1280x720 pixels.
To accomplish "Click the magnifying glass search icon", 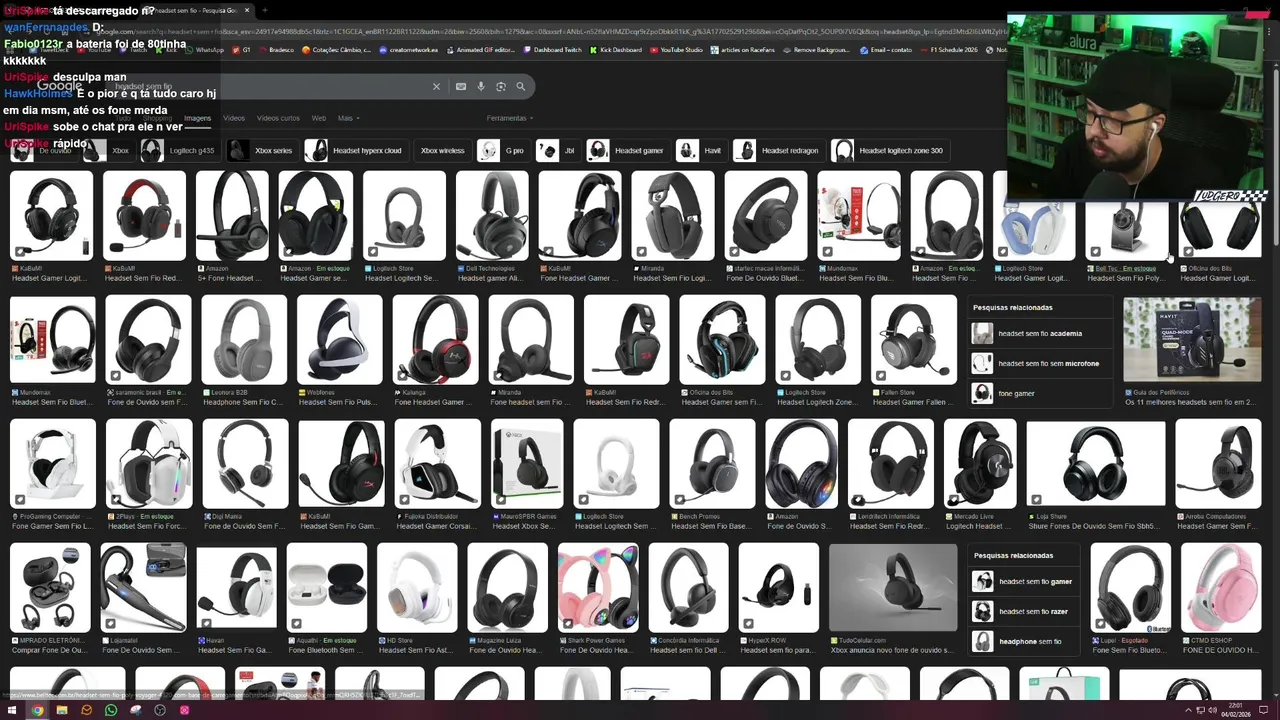I will pos(521,87).
